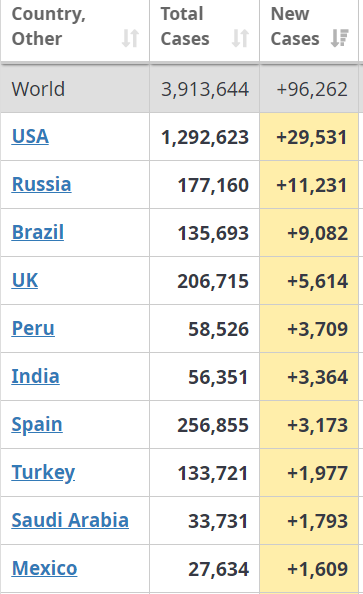Sort by Total Cases arrows icon
The width and height of the screenshot is (363, 594).
coord(240,38)
